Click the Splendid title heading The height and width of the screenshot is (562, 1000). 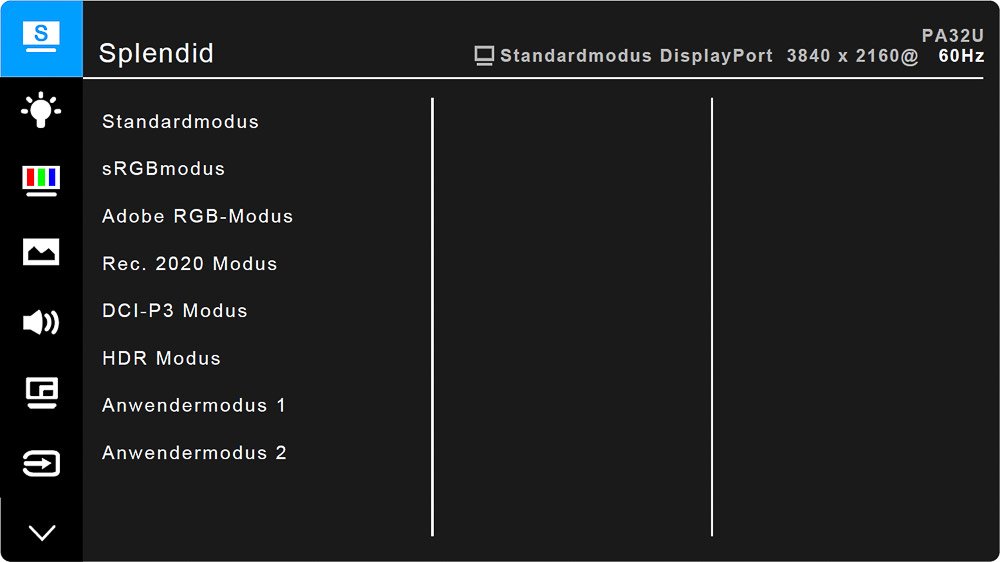coord(156,54)
